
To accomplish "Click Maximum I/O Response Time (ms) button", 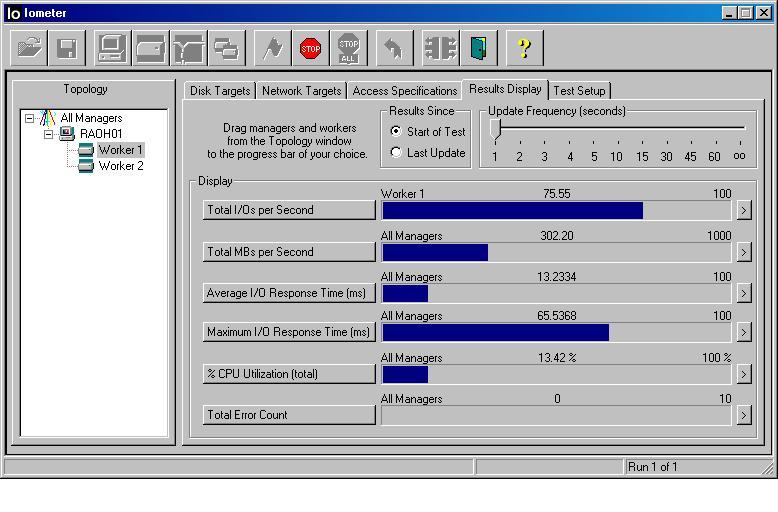I will (289, 332).
